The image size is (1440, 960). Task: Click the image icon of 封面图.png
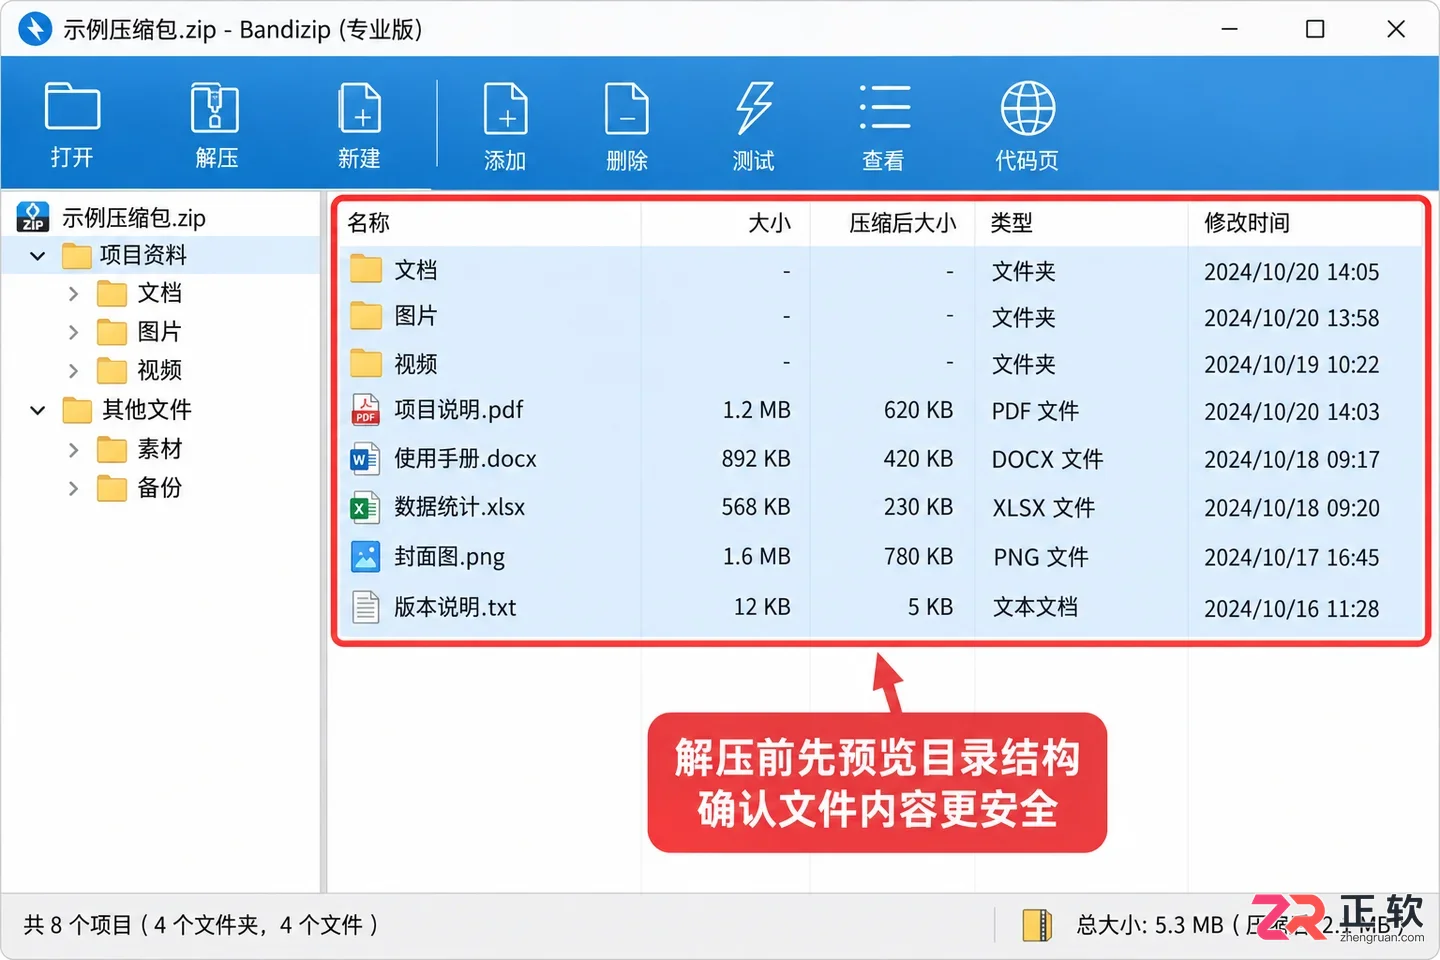[366, 556]
